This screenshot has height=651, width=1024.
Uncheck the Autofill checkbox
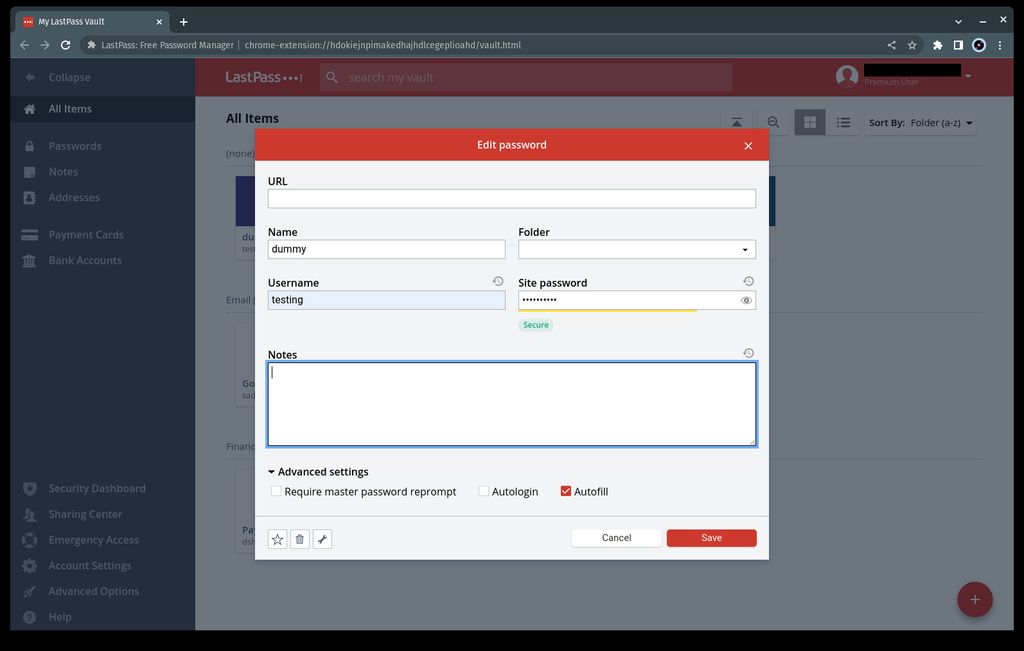[566, 491]
